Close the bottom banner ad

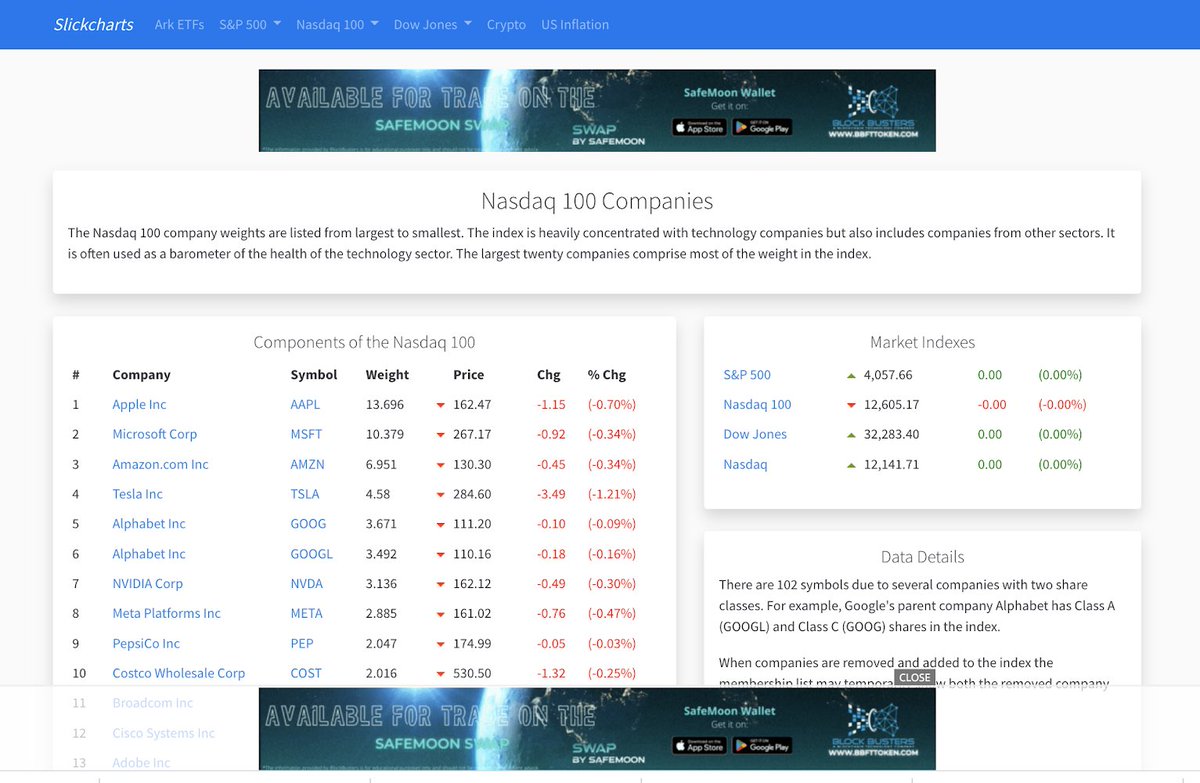tap(915, 677)
